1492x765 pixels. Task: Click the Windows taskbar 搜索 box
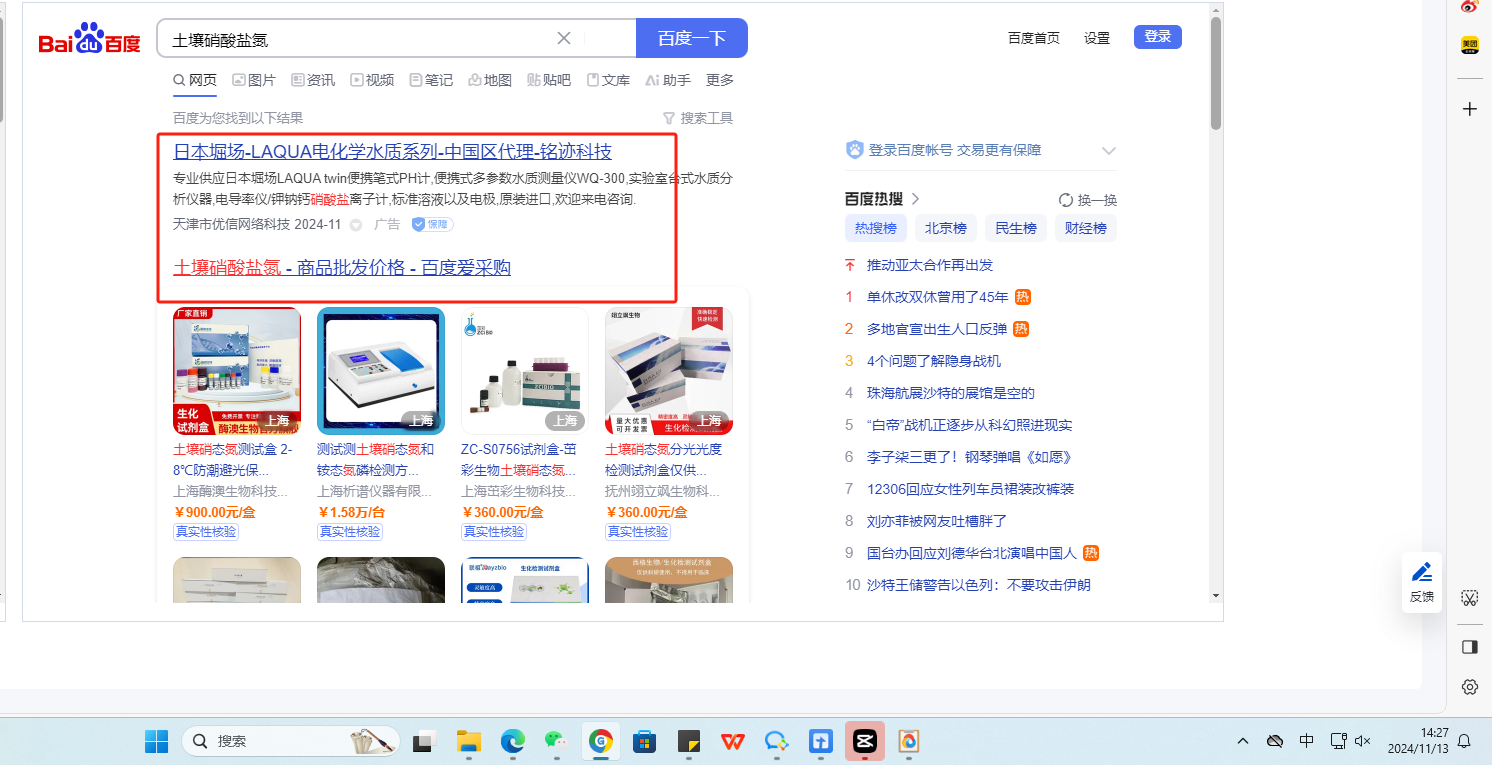[291, 741]
